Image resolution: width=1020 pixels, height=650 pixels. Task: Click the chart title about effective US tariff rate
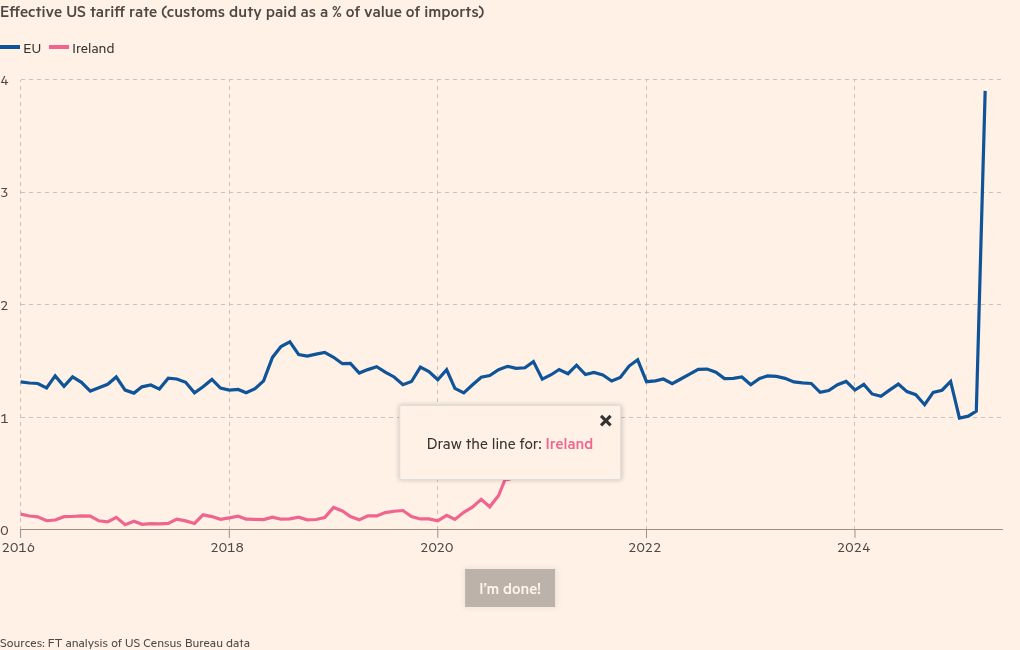point(242,12)
